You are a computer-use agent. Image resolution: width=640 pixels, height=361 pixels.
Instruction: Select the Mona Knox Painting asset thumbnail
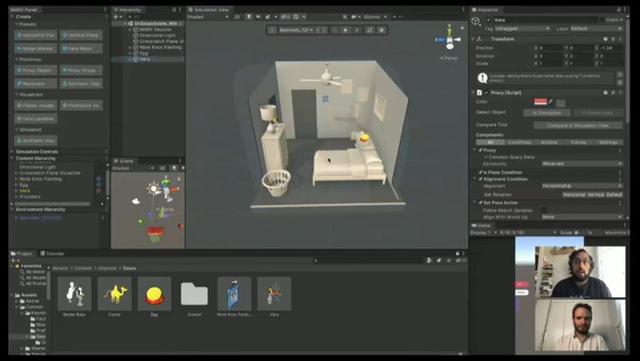click(x=234, y=294)
